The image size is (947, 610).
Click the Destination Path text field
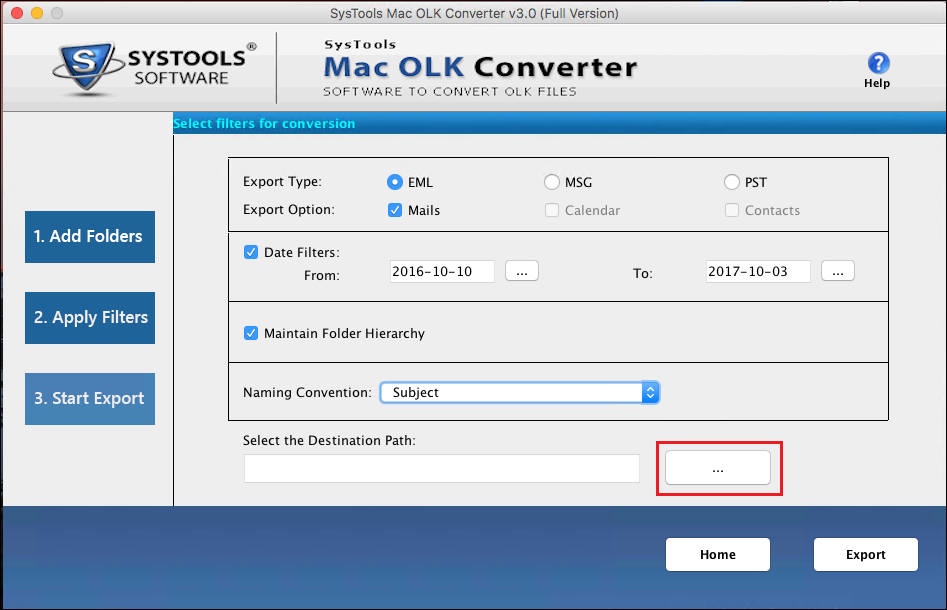pyautogui.click(x=441, y=469)
